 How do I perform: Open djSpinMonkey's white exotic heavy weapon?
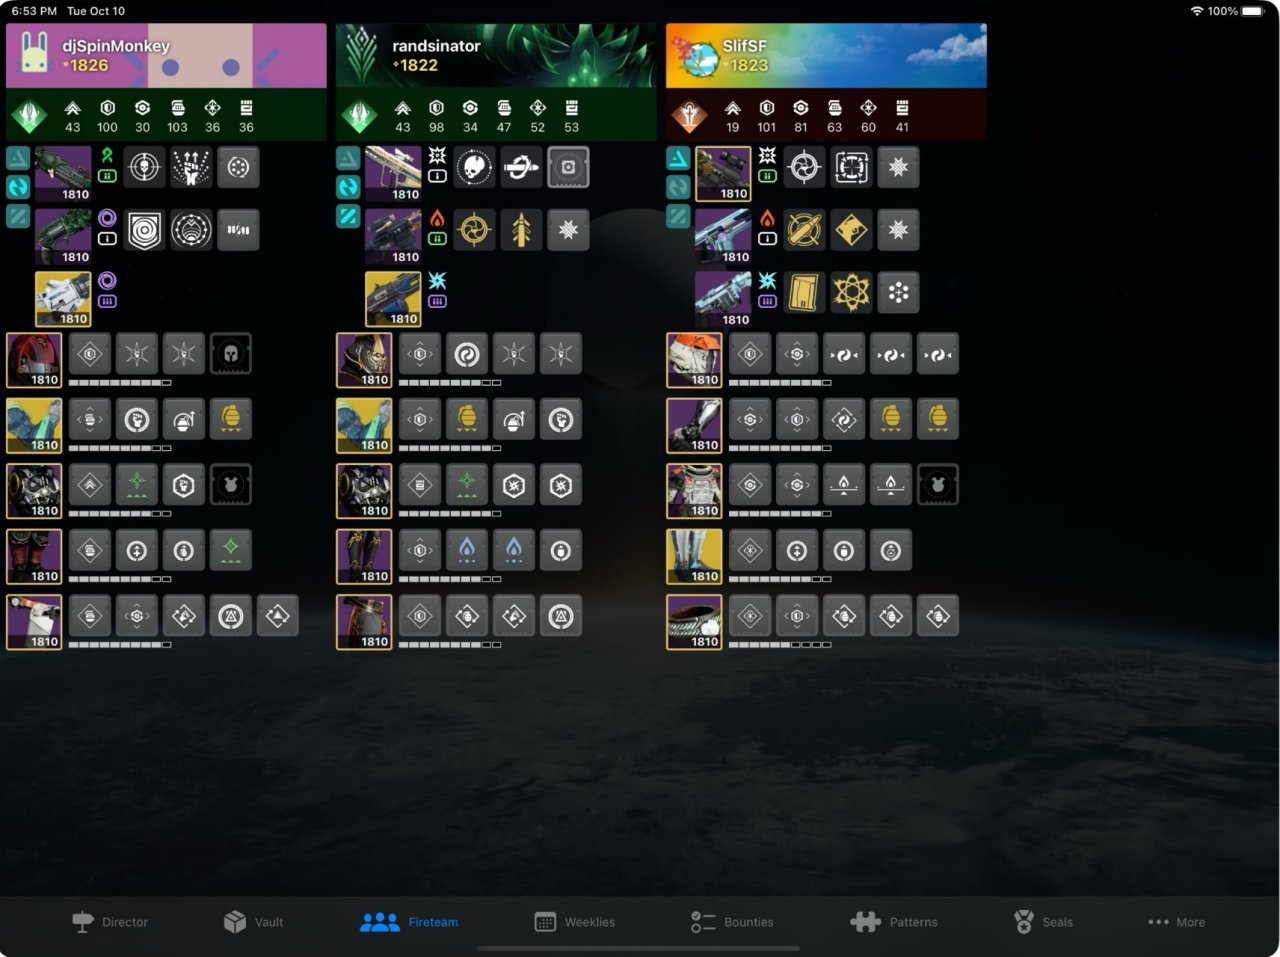[x=63, y=299]
